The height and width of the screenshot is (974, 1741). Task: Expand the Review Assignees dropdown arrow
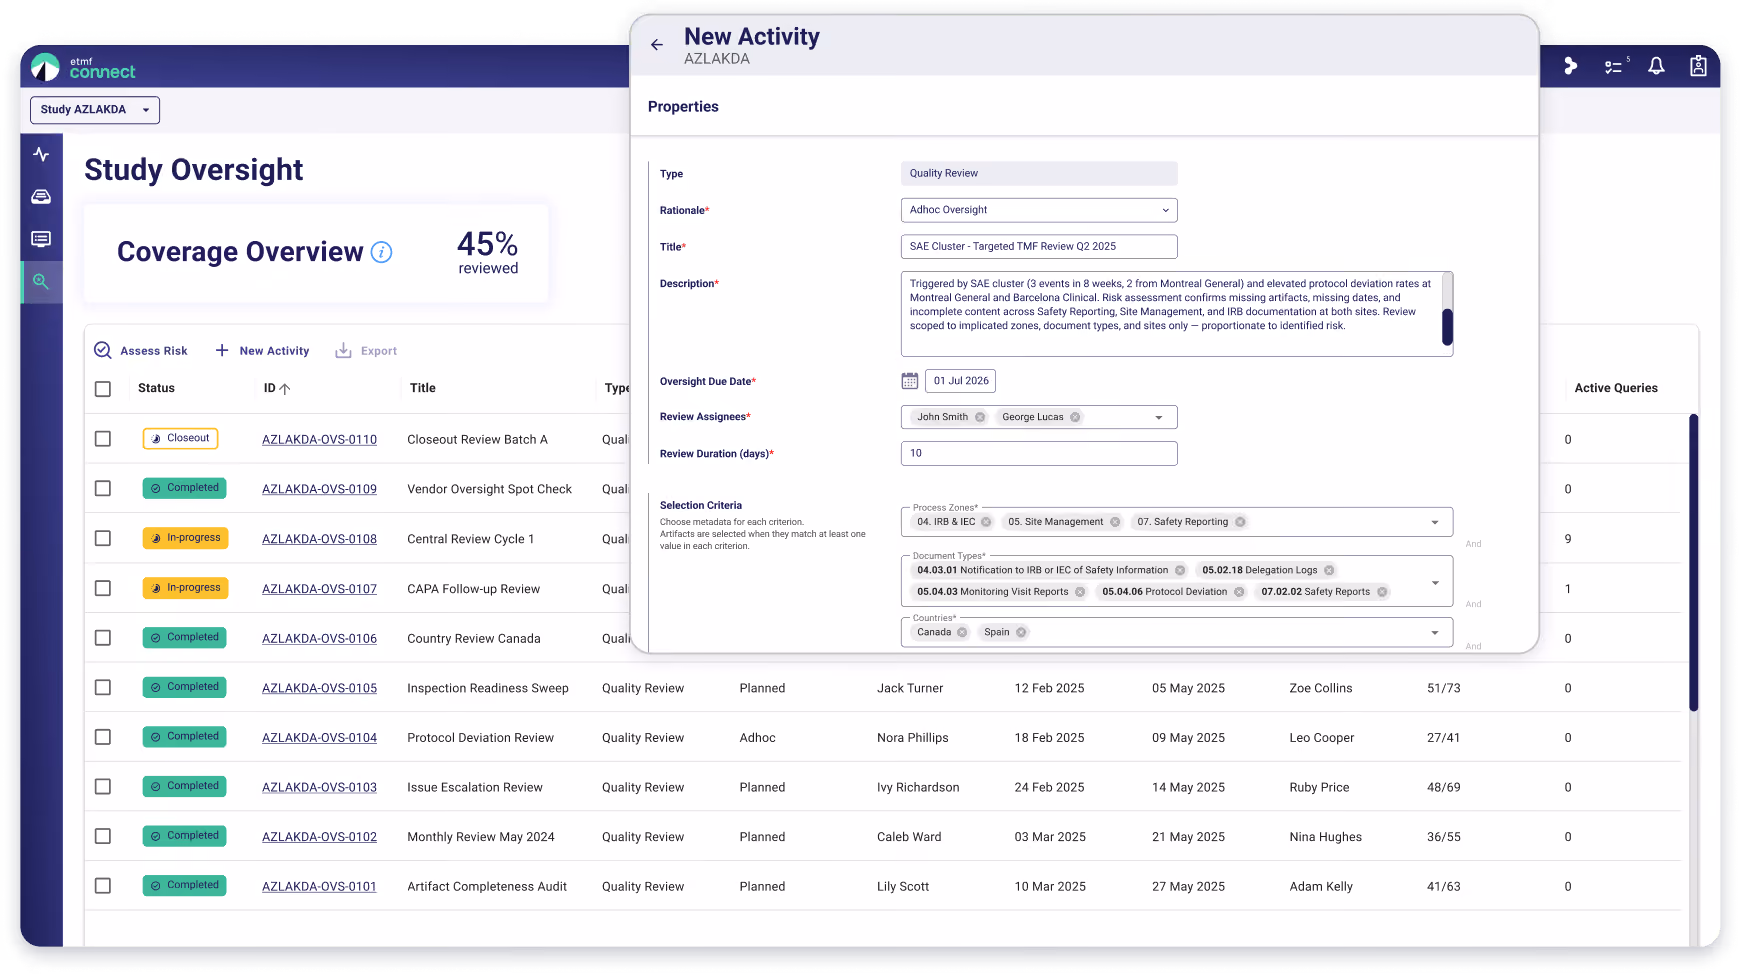(1159, 418)
